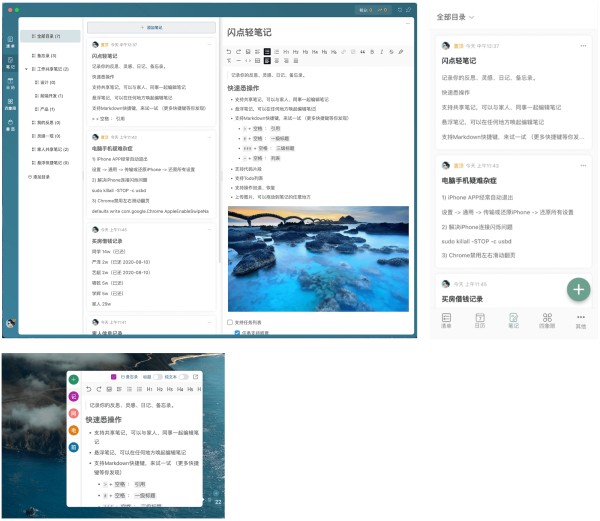Image resolution: width=600 pixels, height=521 pixels.
Task: Toggle 纯文本 switch in floating note
Action: pyautogui.click(x=184, y=377)
